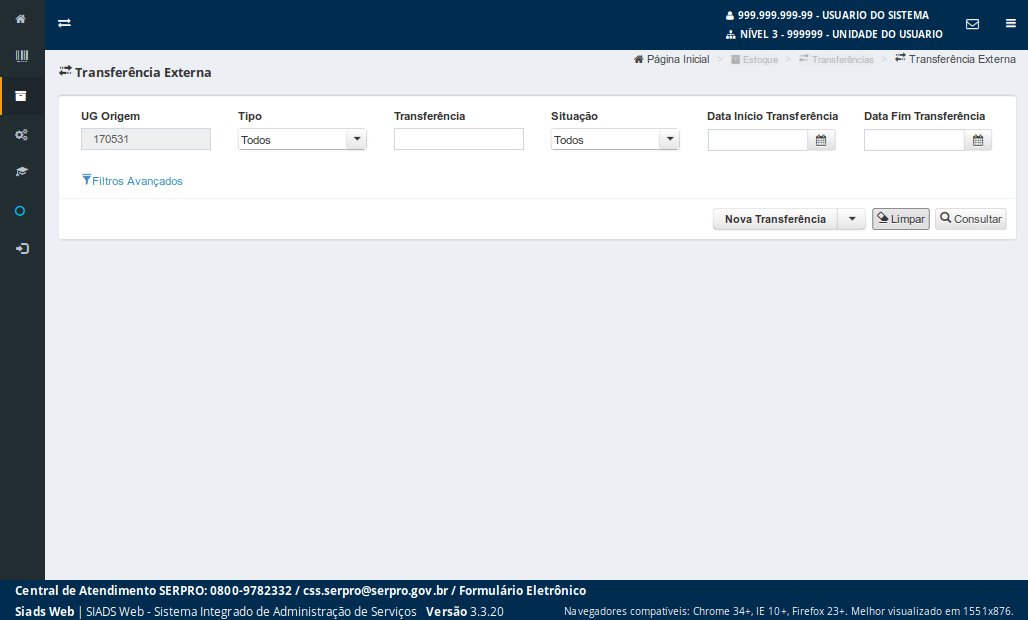Image resolution: width=1028 pixels, height=620 pixels.
Task: Click the Estoque breadcrumb
Action: click(755, 60)
